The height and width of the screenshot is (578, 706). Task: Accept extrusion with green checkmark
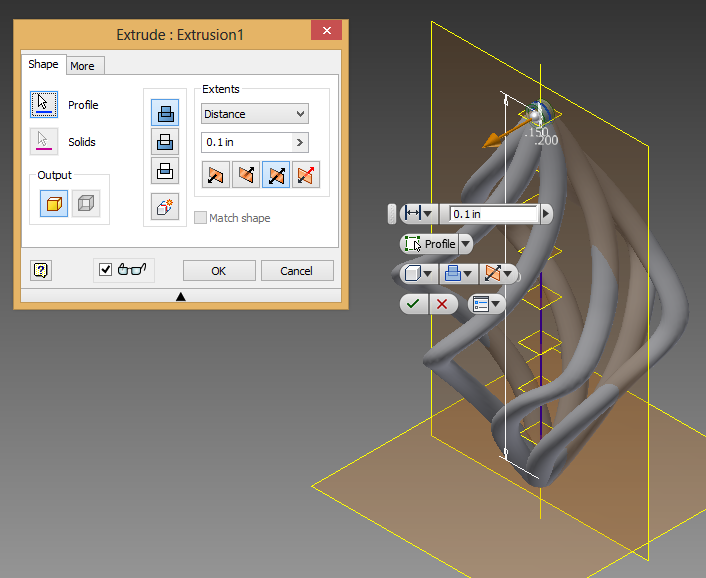[413, 304]
